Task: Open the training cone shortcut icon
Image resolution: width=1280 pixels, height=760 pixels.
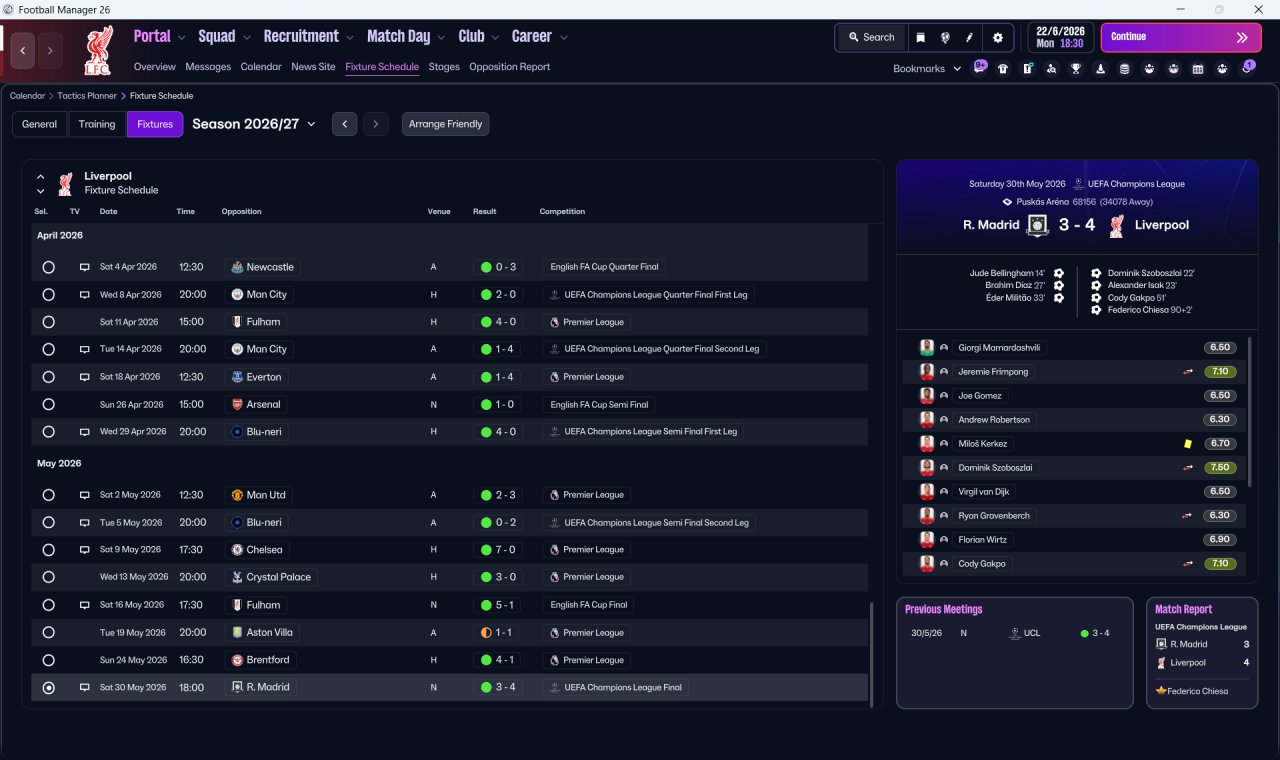Action: tap(1100, 68)
